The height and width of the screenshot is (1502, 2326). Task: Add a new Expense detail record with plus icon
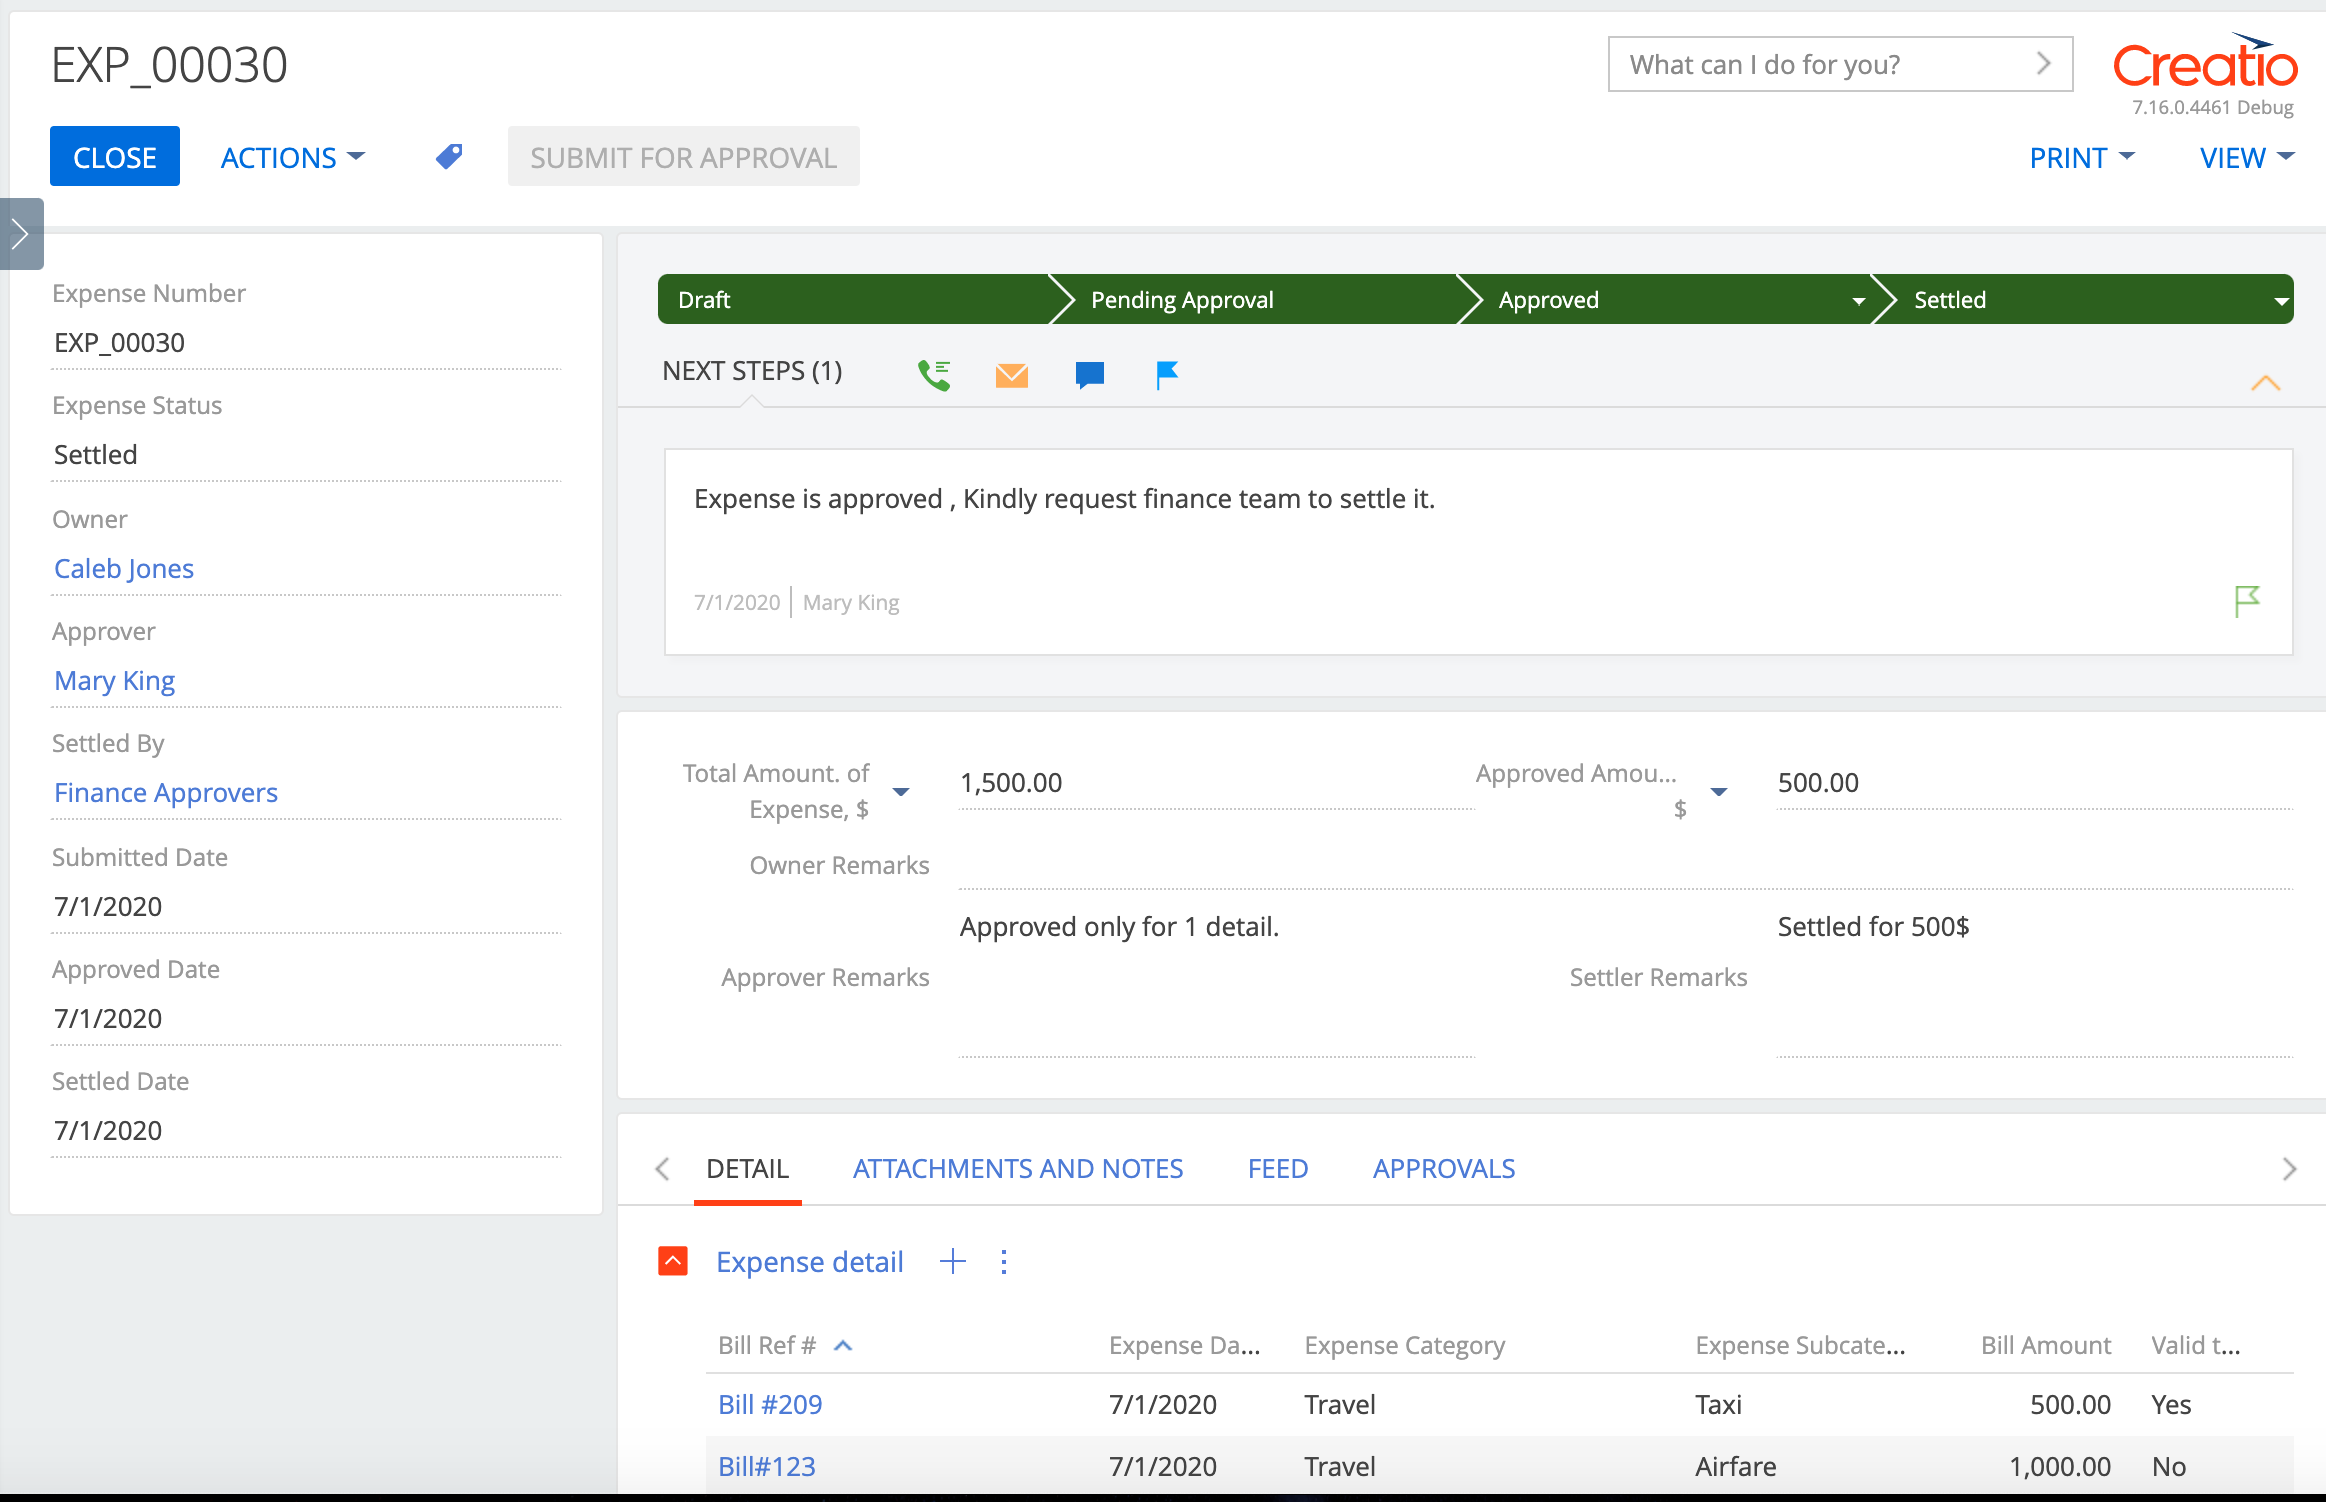point(953,1261)
